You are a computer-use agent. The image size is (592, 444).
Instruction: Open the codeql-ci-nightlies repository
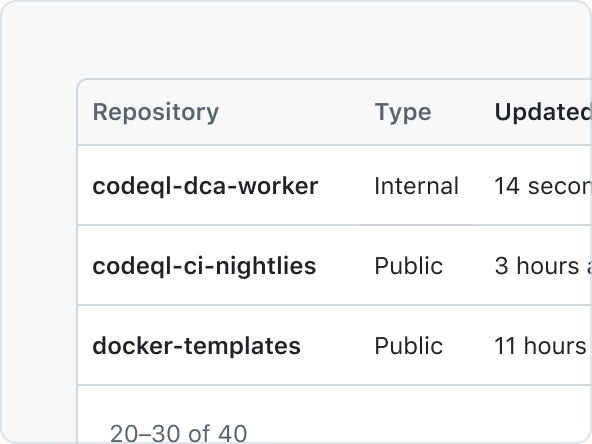coord(204,266)
